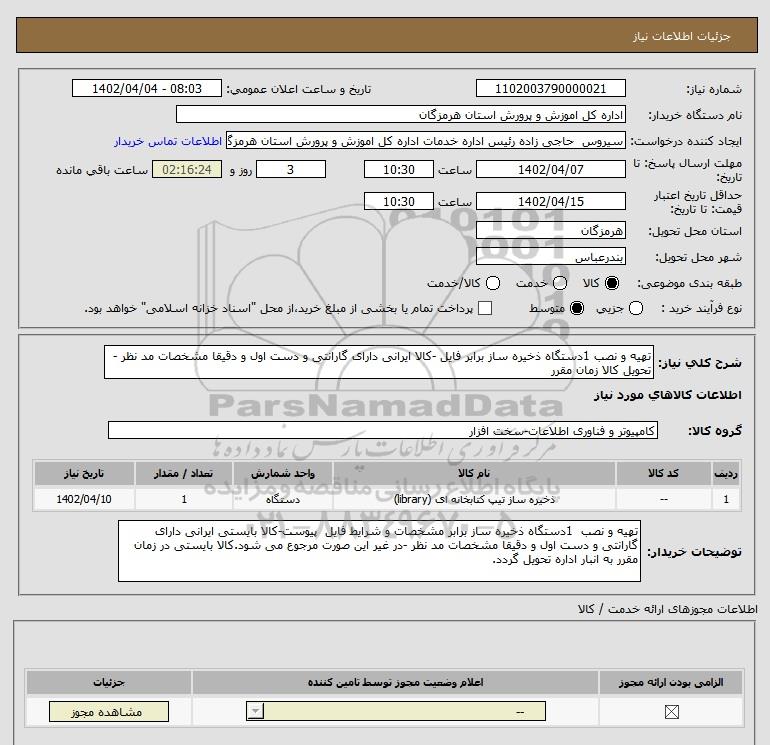The height and width of the screenshot is (745, 770).
Task: Click the توضیحات خریدار text area
Action: pos(379,551)
